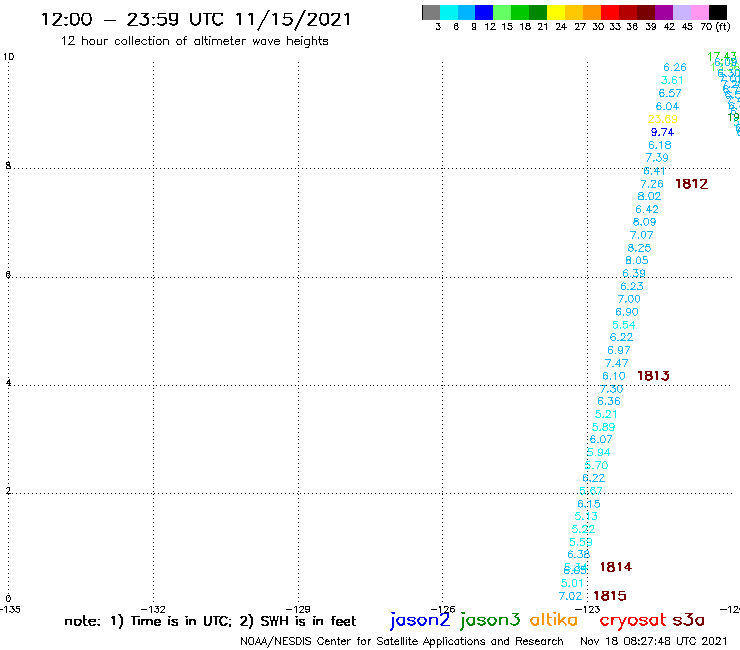Click the pink swatch in the color scale
The width and height of the screenshot is (740, 650).
click(x=699, y=12)
